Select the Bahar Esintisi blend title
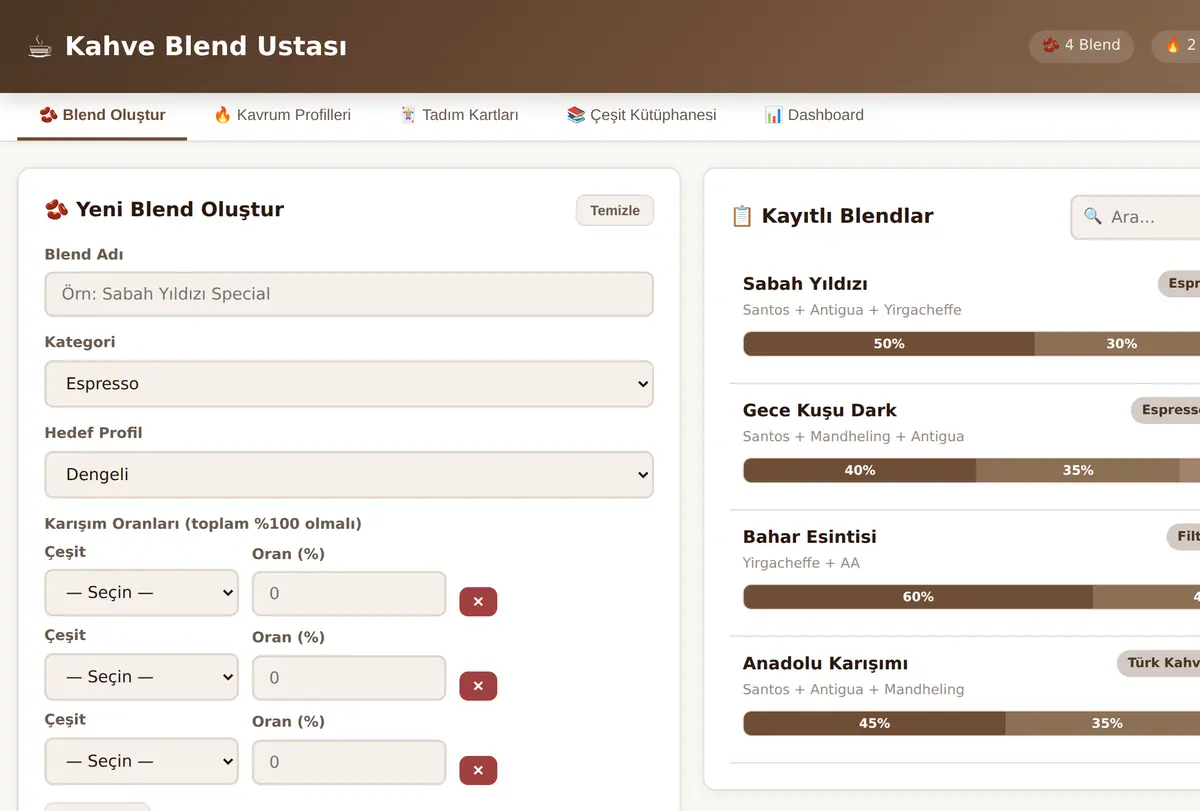Image resolution: width=1200 pixels, height=811 pixels. 810,537
